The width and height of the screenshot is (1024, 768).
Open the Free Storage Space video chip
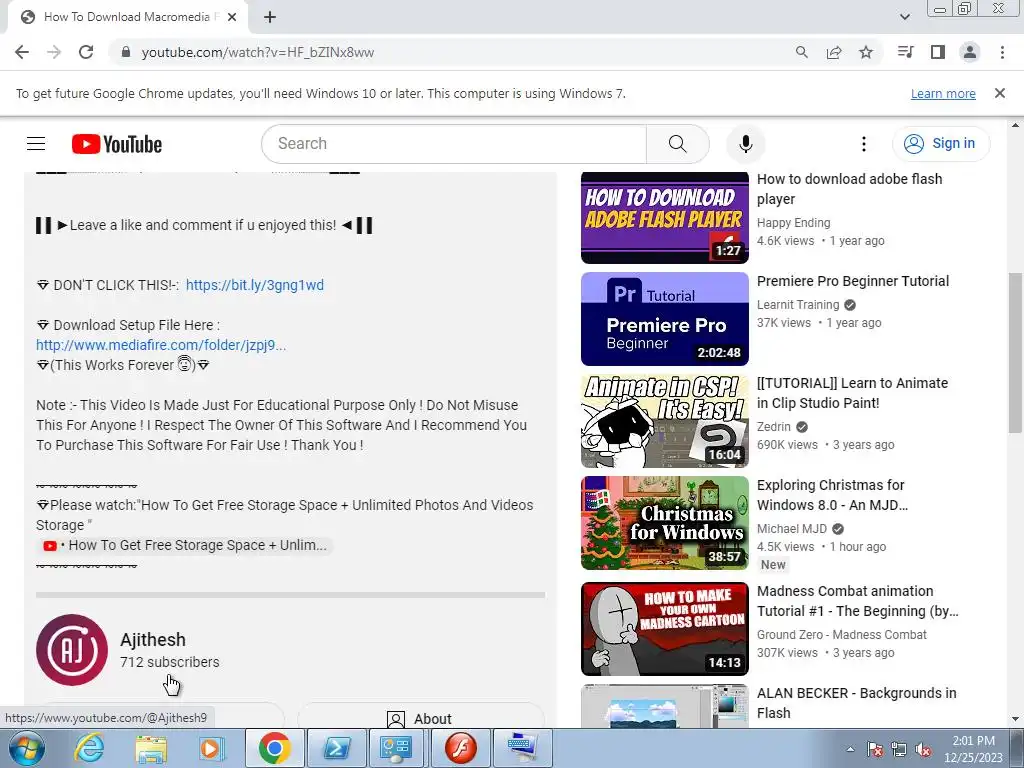[185, 545]
